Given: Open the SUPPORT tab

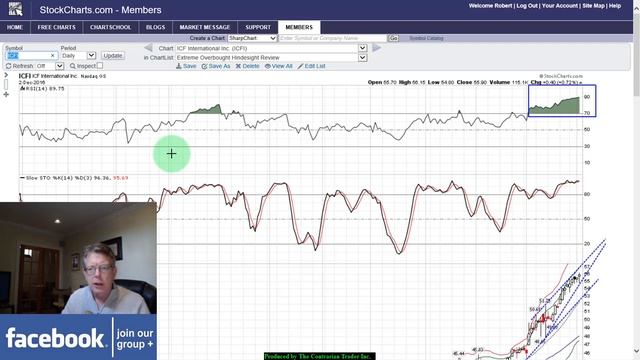Looking at the screenshot, I should click(258, 27).
